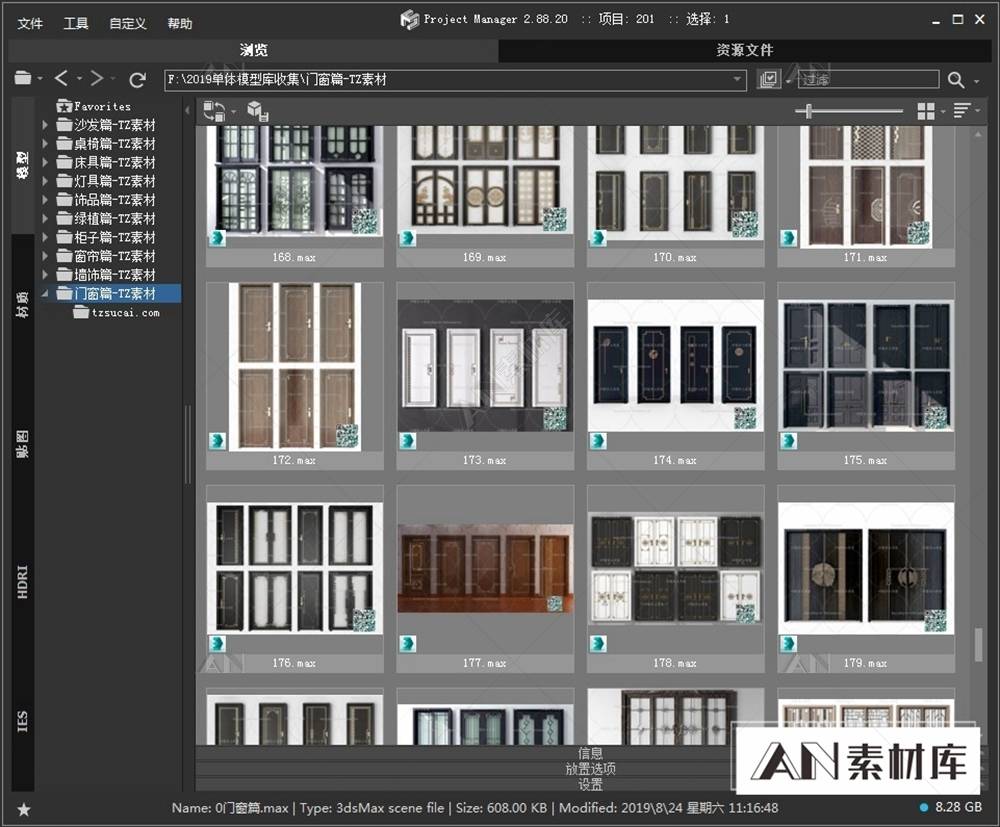Screen dimensions: 1000x827
Task: Click the favorites star icon at bottom left
Action: point(24,810)
